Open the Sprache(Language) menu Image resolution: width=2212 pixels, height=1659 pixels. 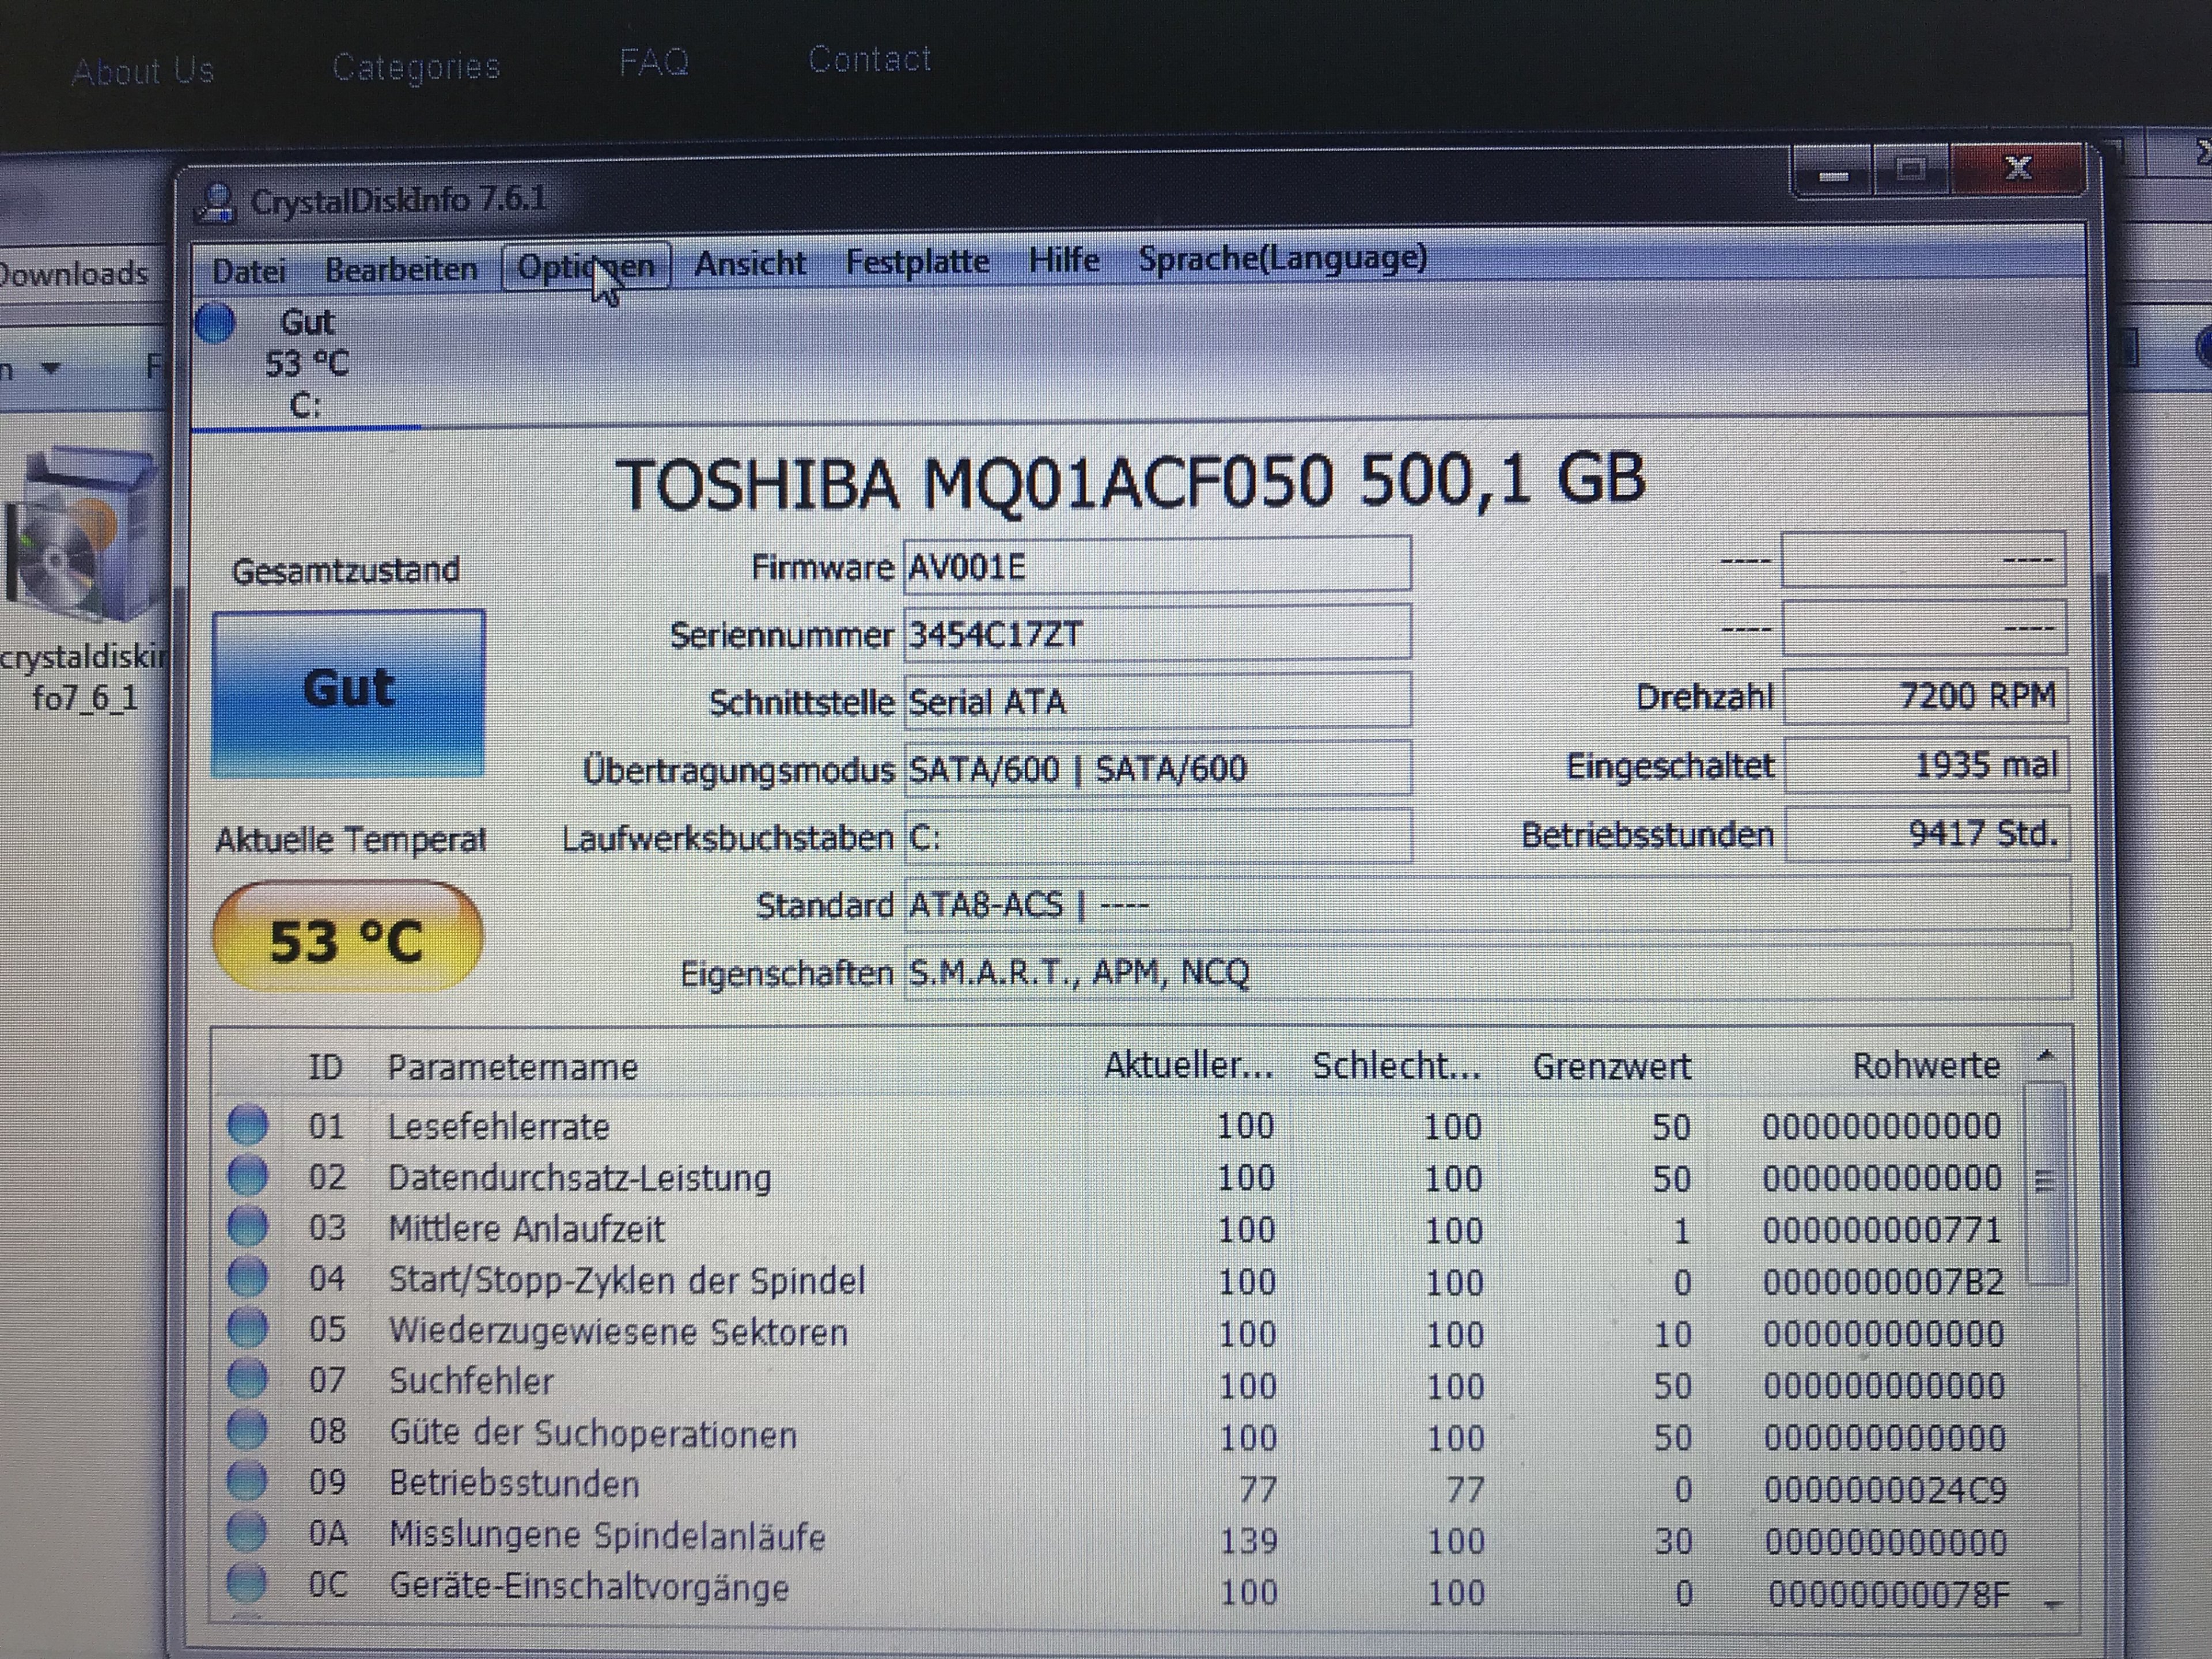1282,258
